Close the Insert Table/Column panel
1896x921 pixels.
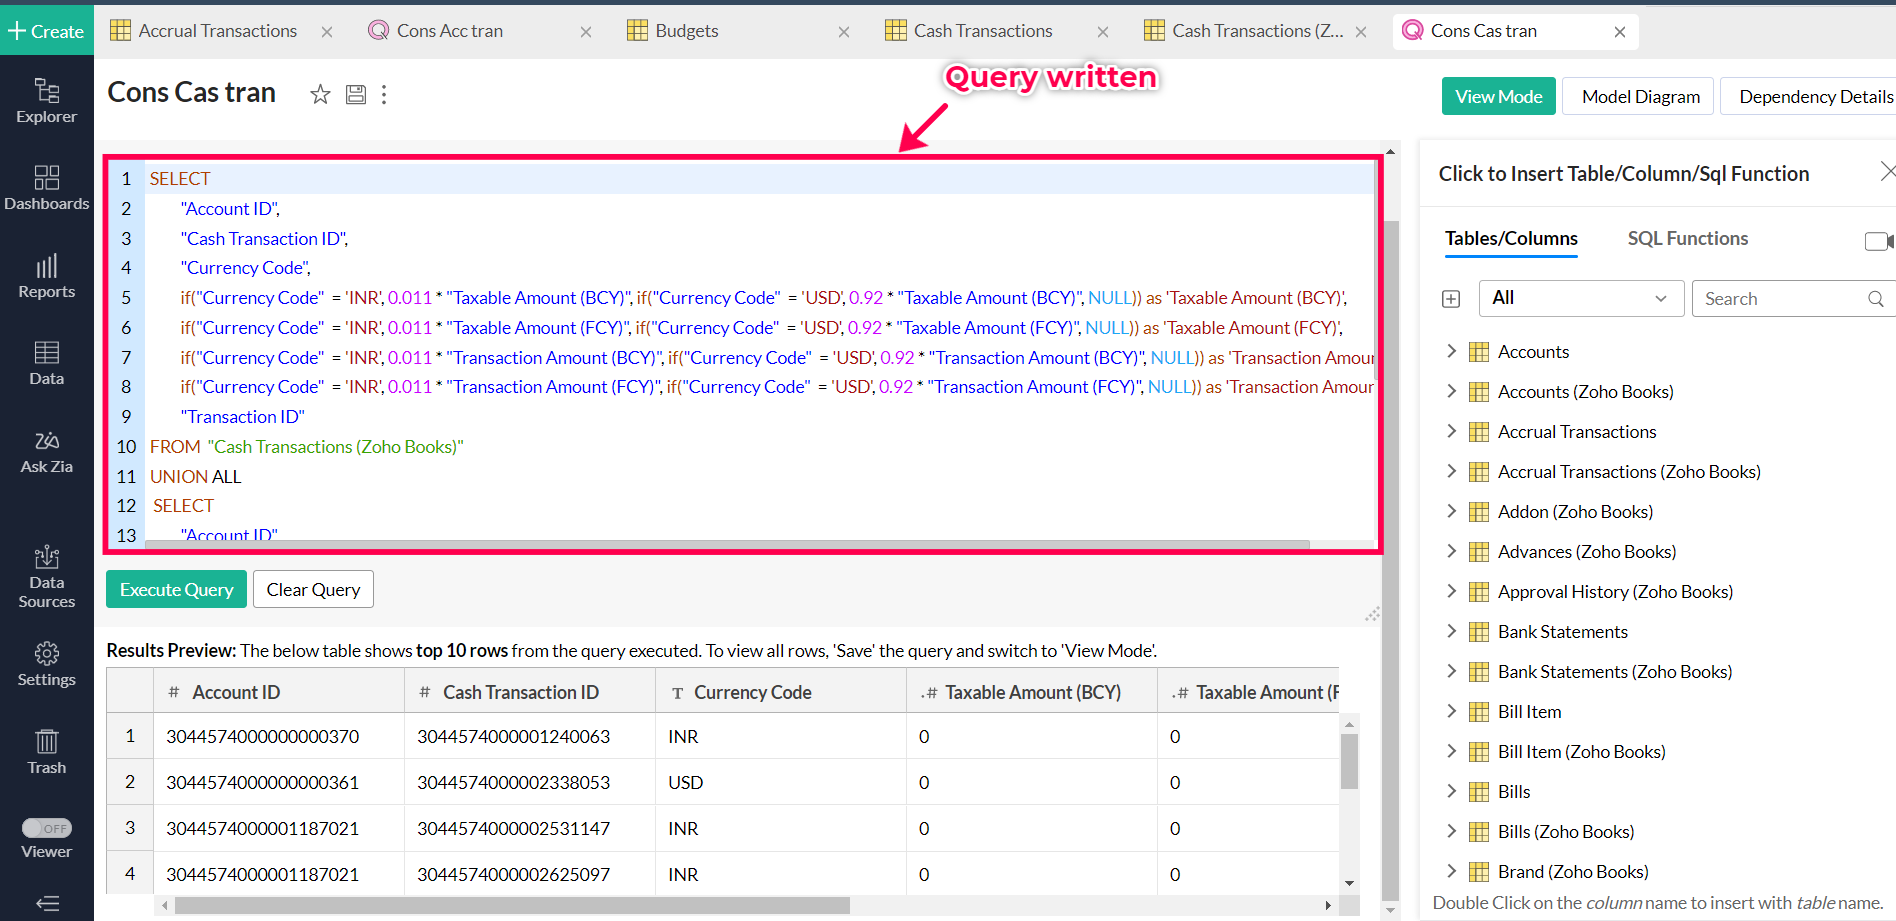1887,171
